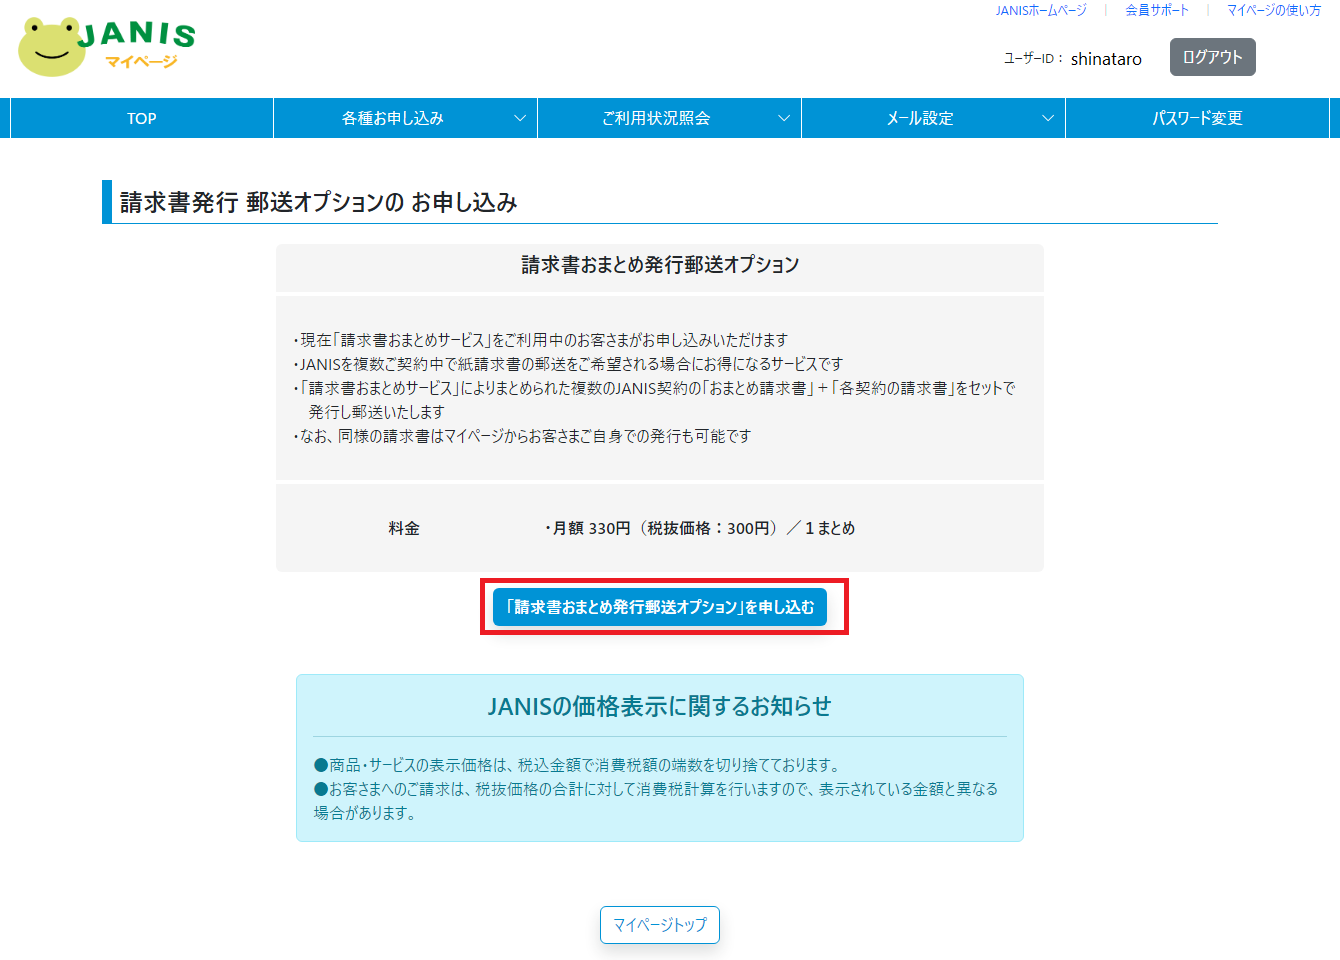Click the マイページトップ button at the bottom
1340x960 pixels.
[x=660, y=925]
